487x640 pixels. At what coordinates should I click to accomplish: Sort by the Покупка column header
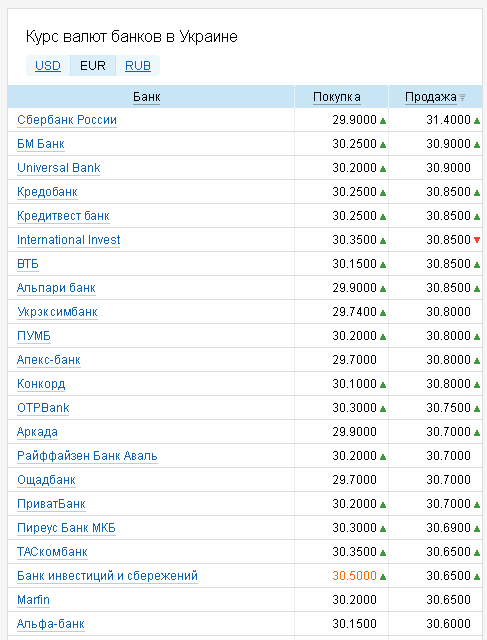pyautogui.click(x=336, y=97)
